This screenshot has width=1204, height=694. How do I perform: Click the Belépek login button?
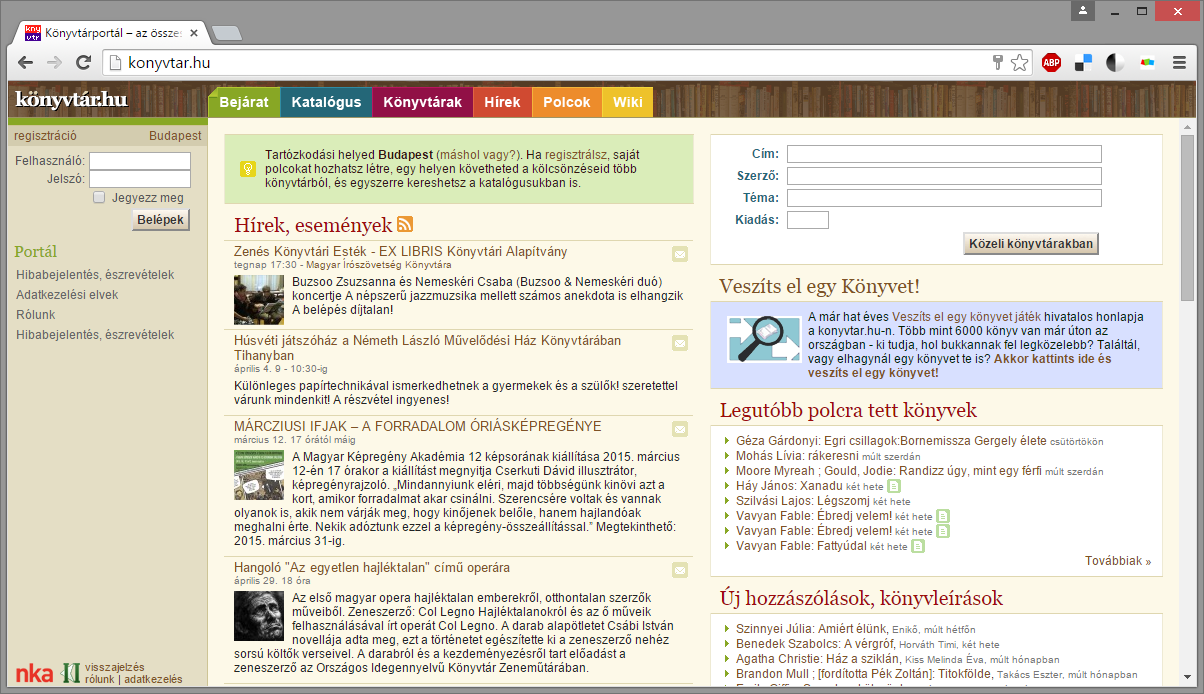coord(161,220)
